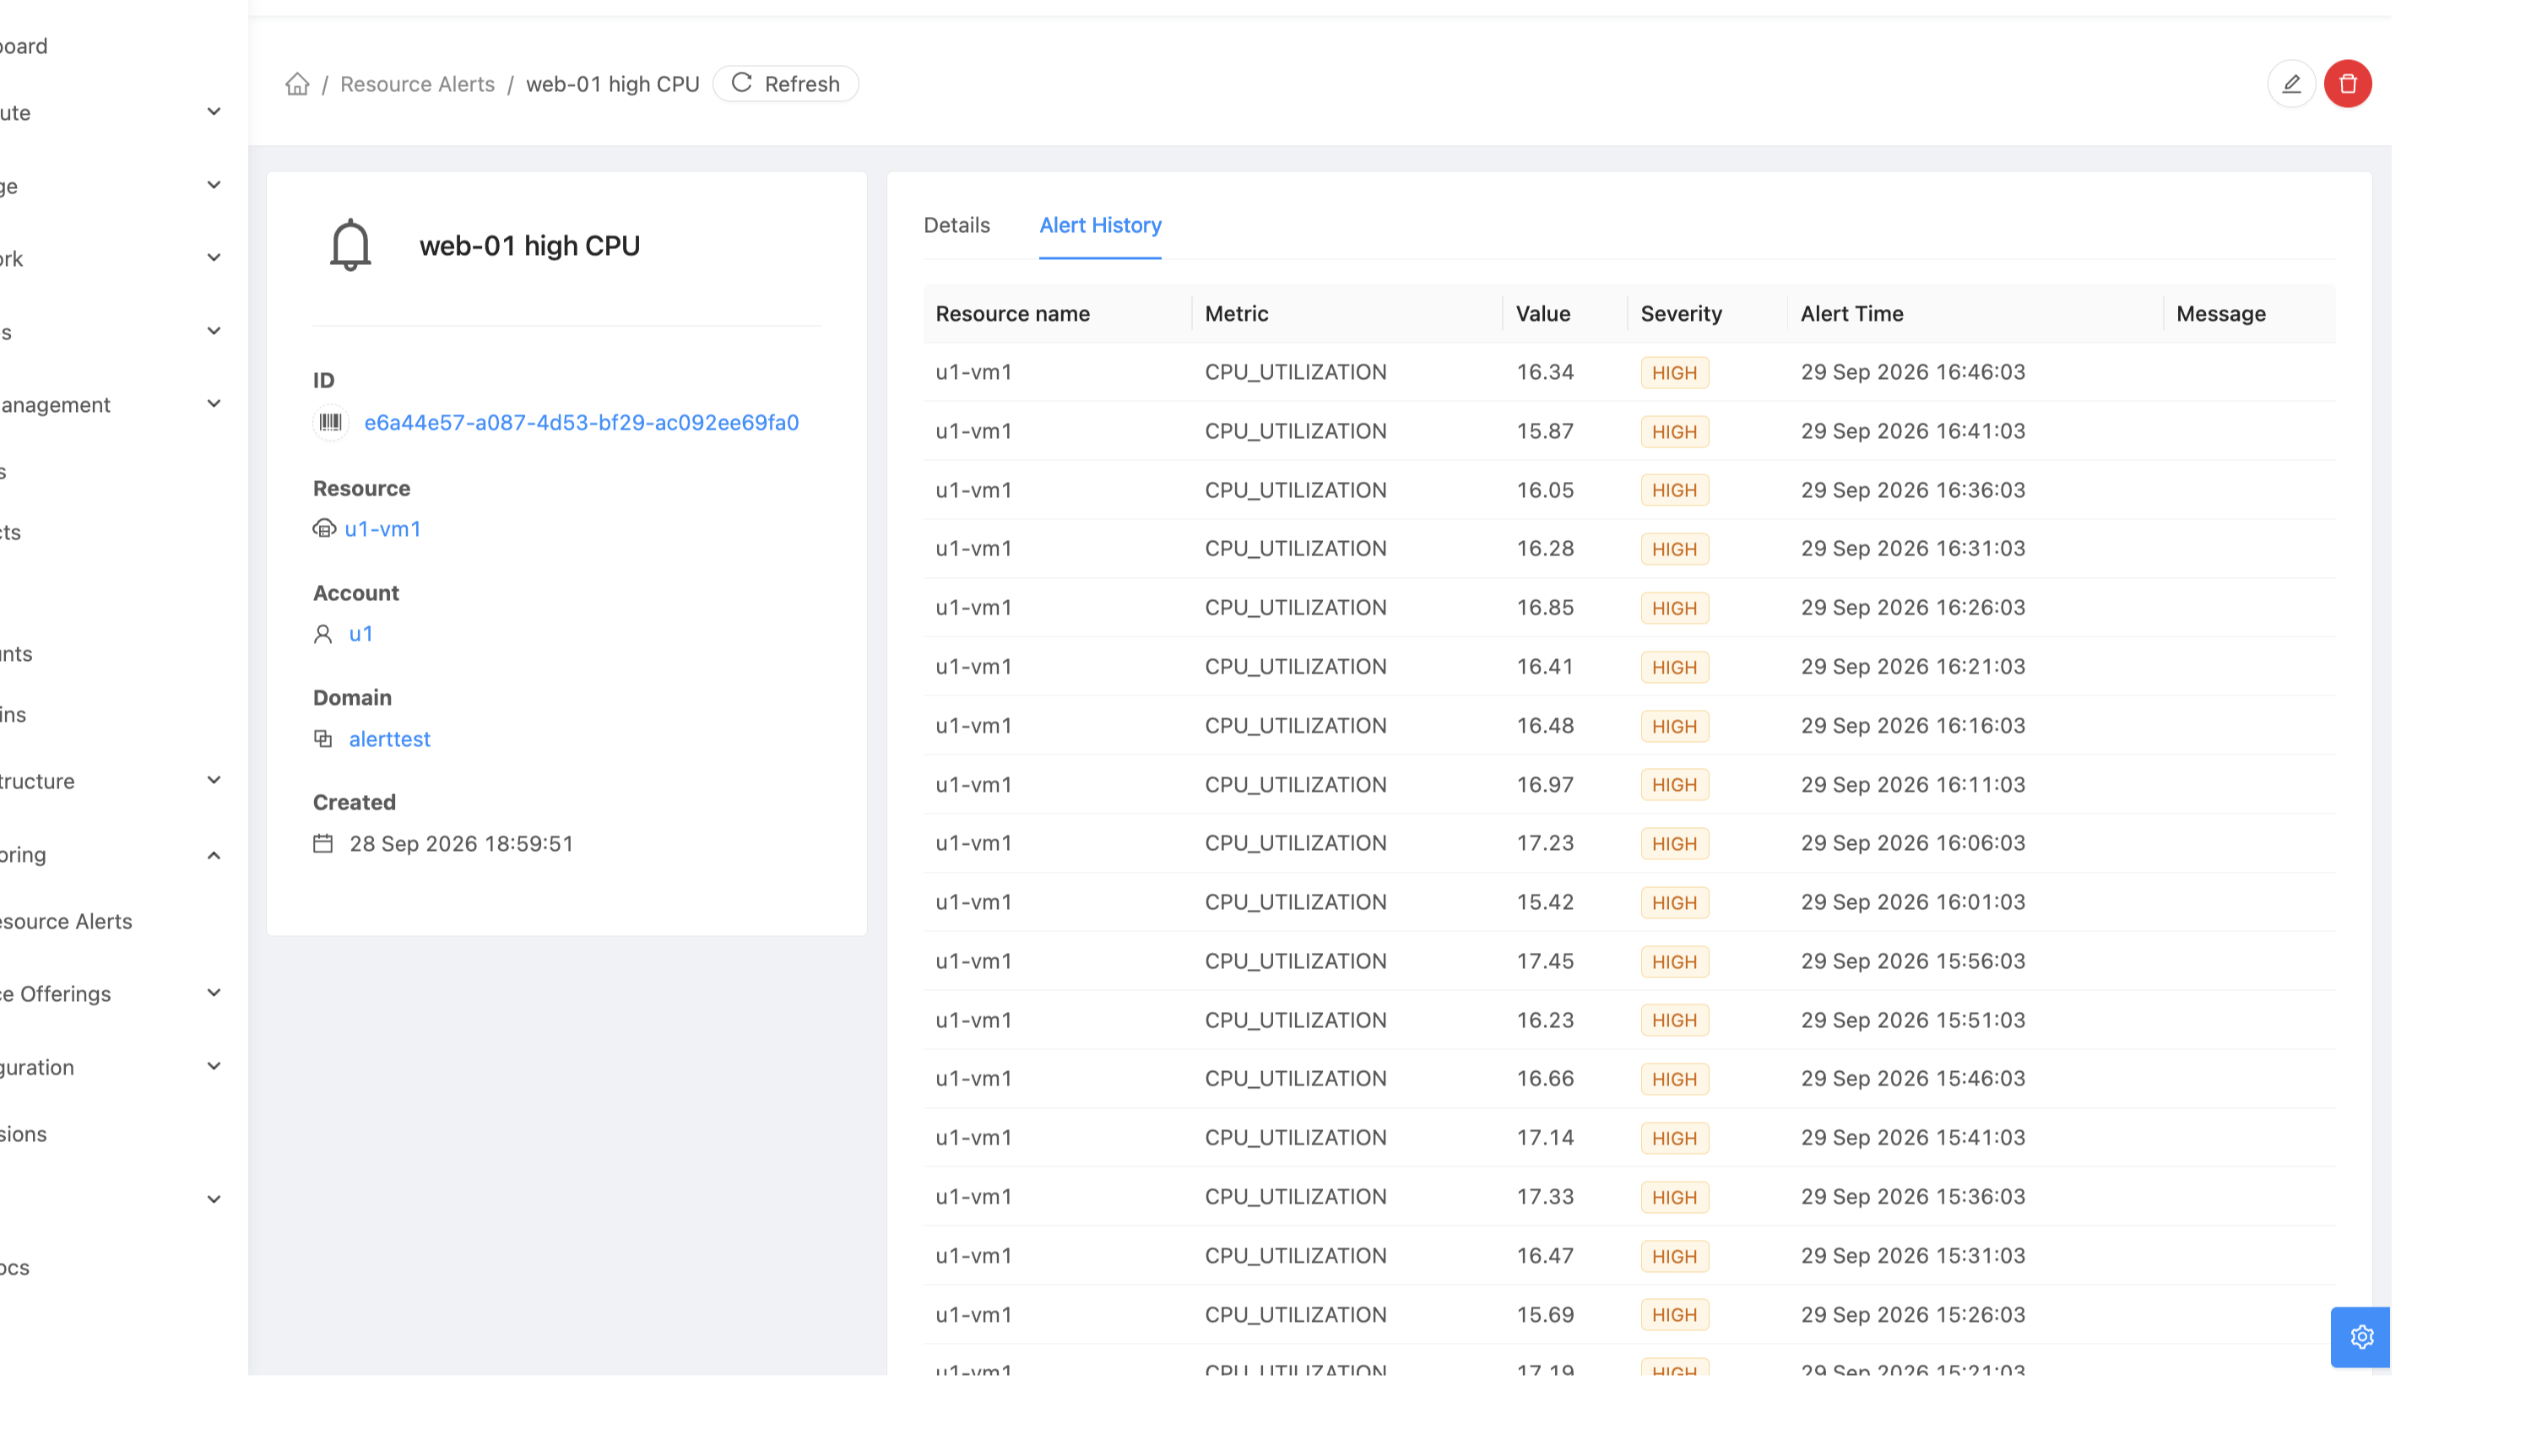Open the blue settings gear button
2531x1456 pixels.
click(x=2361, y=1337)
